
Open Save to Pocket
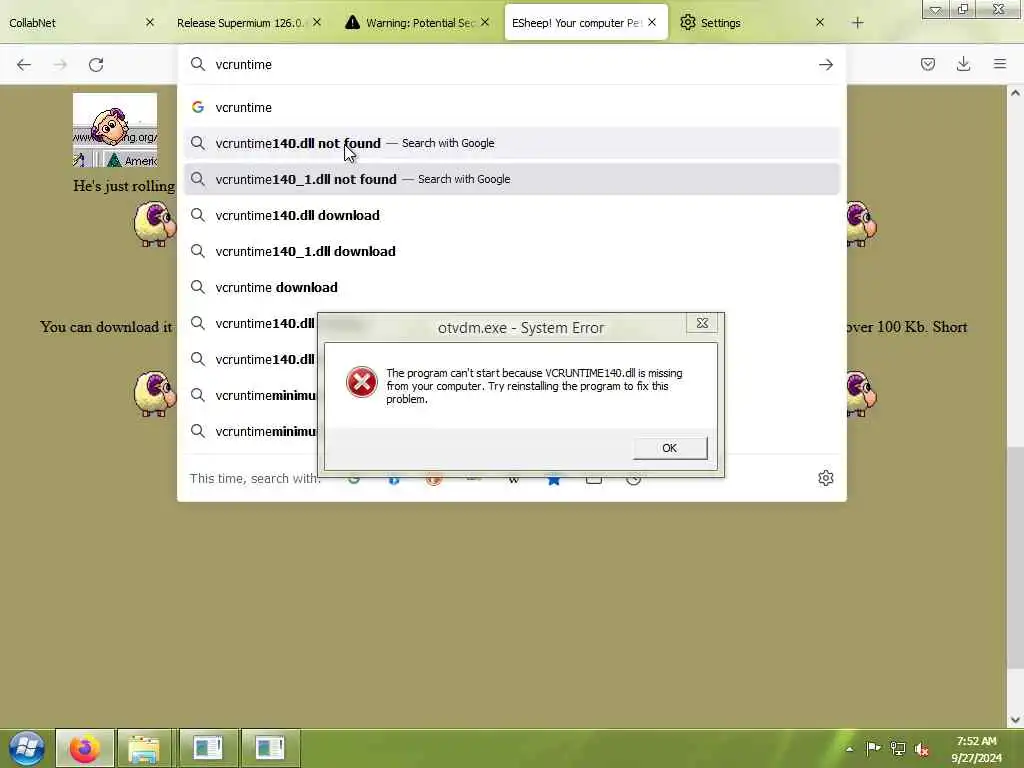927,64
